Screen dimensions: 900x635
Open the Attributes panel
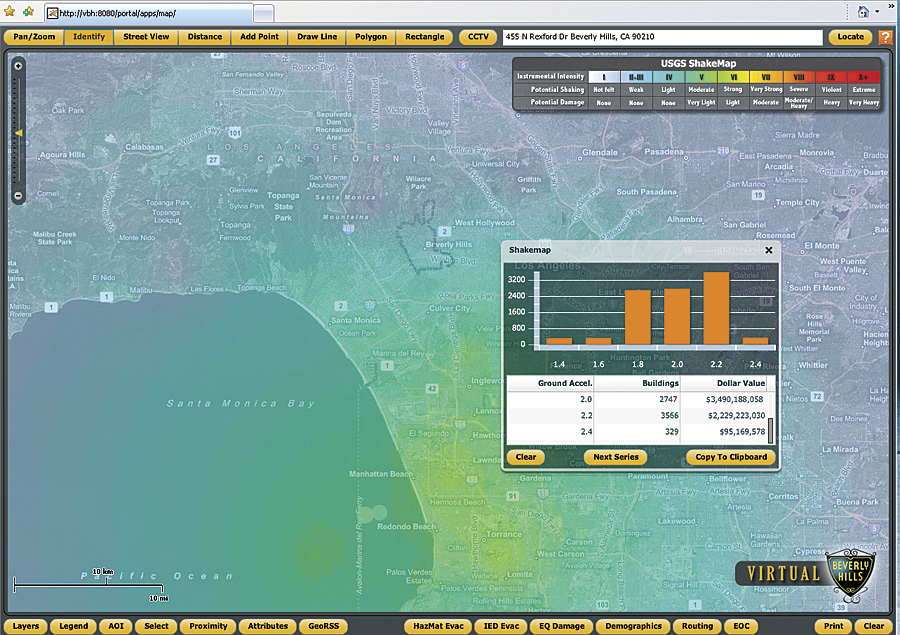pos(267,626)
